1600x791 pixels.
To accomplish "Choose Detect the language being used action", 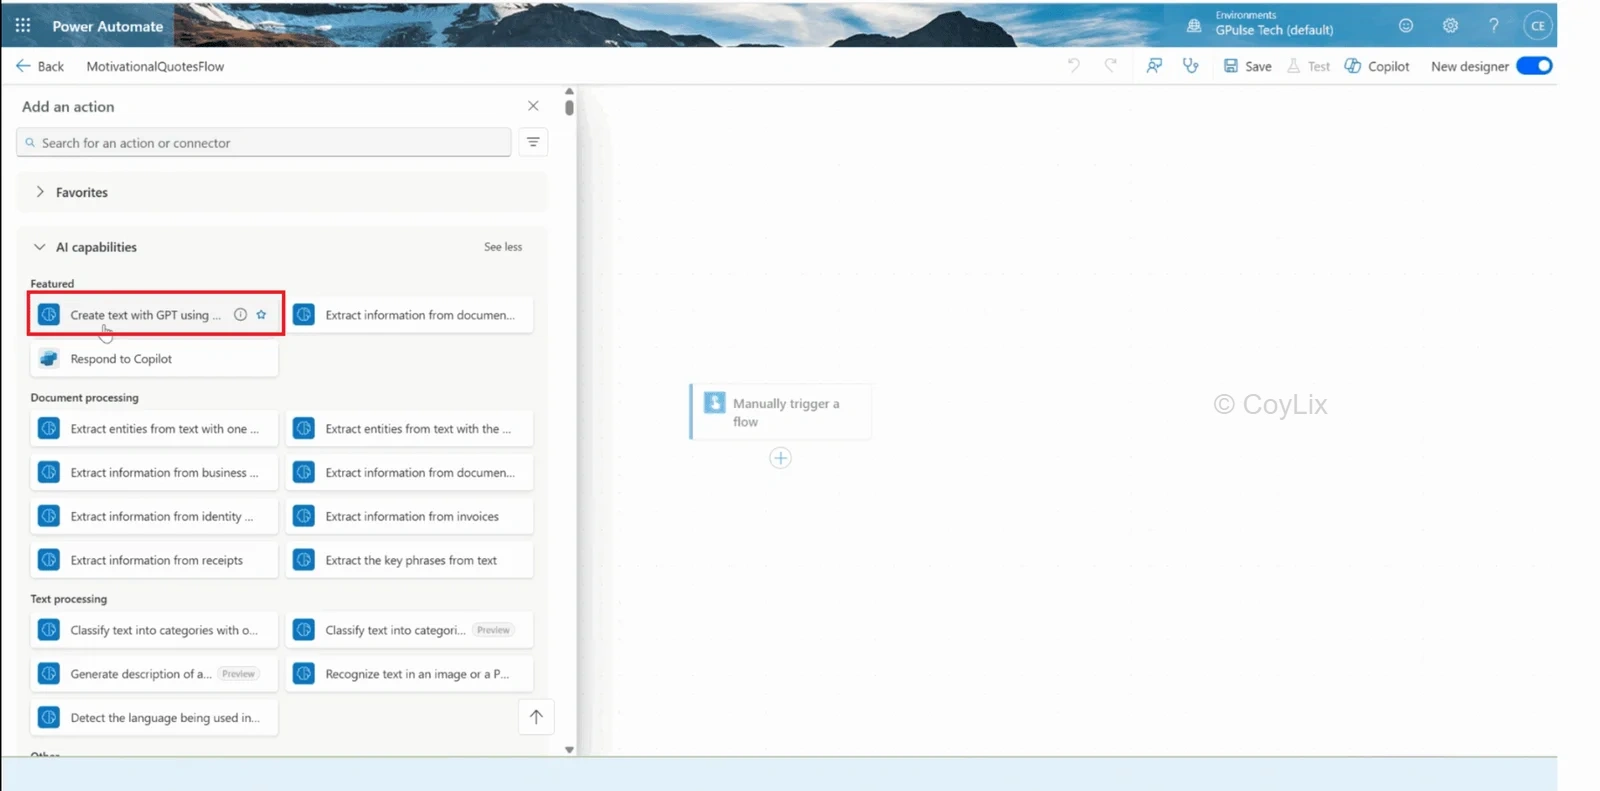I will (154, 718).
